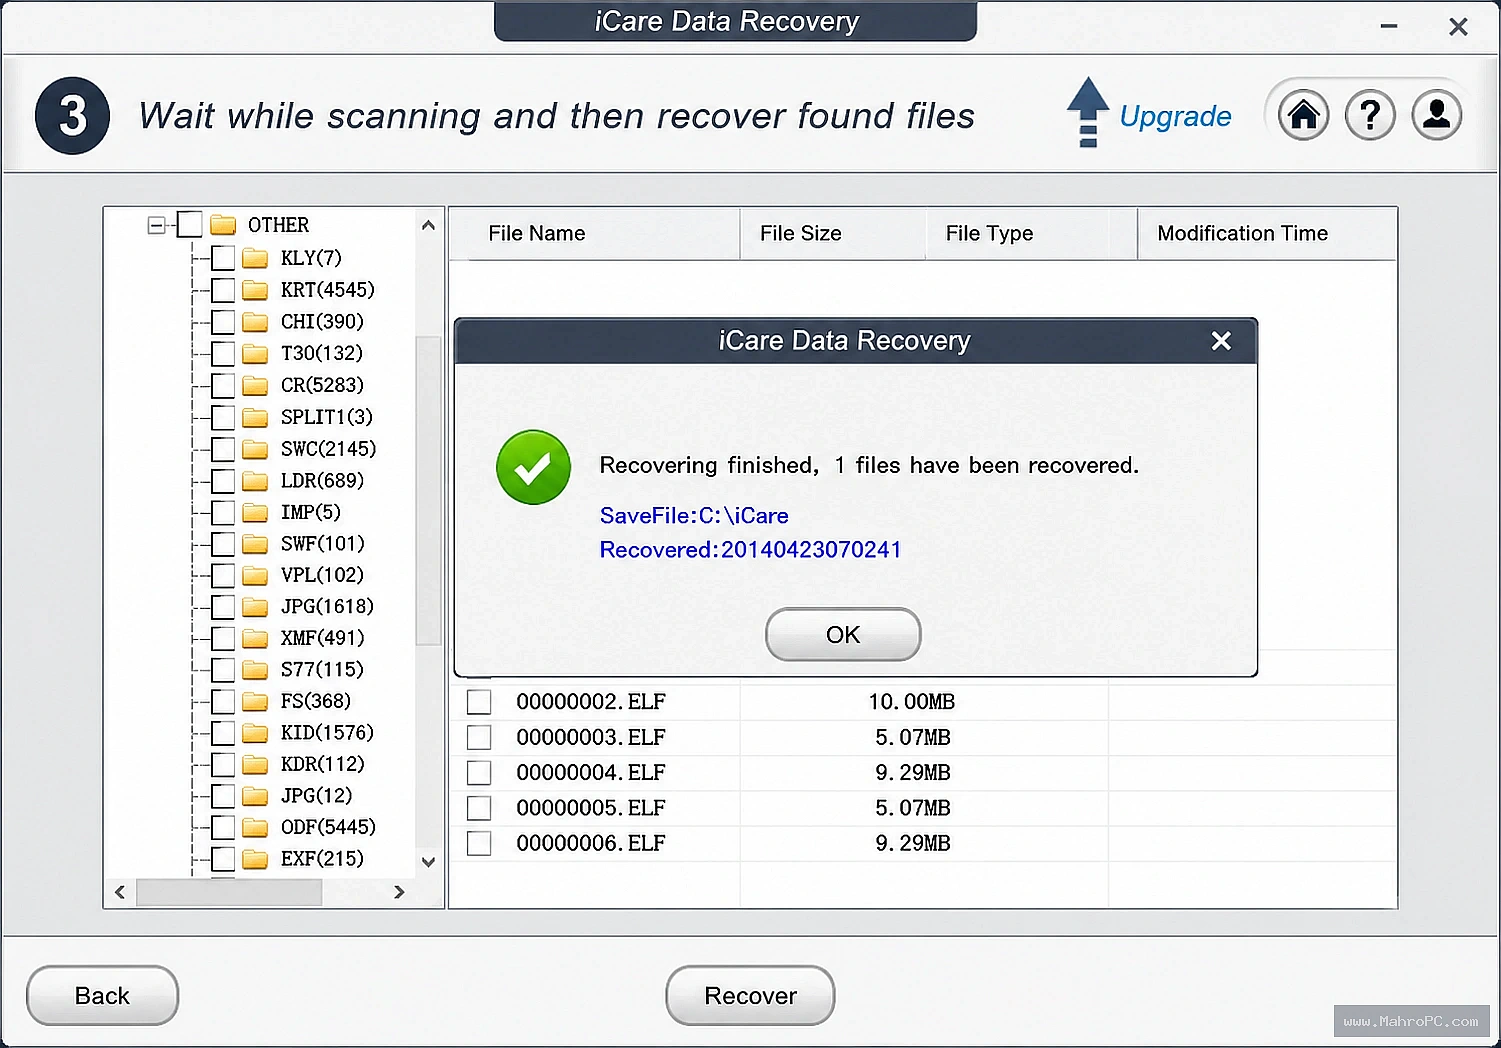Click the SPLIT1(3) folder icon

(x=255, y=417)
